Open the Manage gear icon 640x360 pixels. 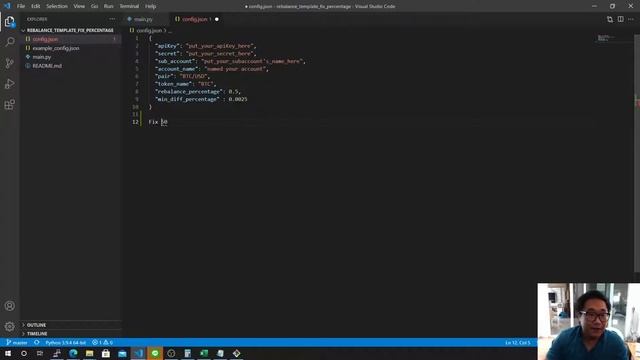coord(10,327)
